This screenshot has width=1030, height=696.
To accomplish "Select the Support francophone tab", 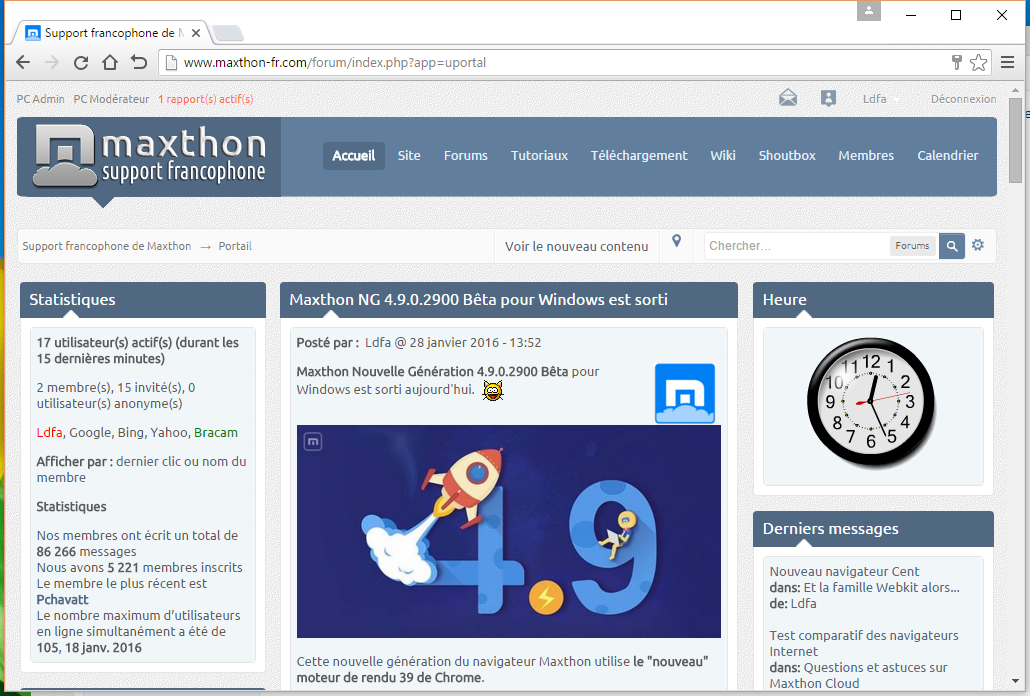I will coord(110,33).
